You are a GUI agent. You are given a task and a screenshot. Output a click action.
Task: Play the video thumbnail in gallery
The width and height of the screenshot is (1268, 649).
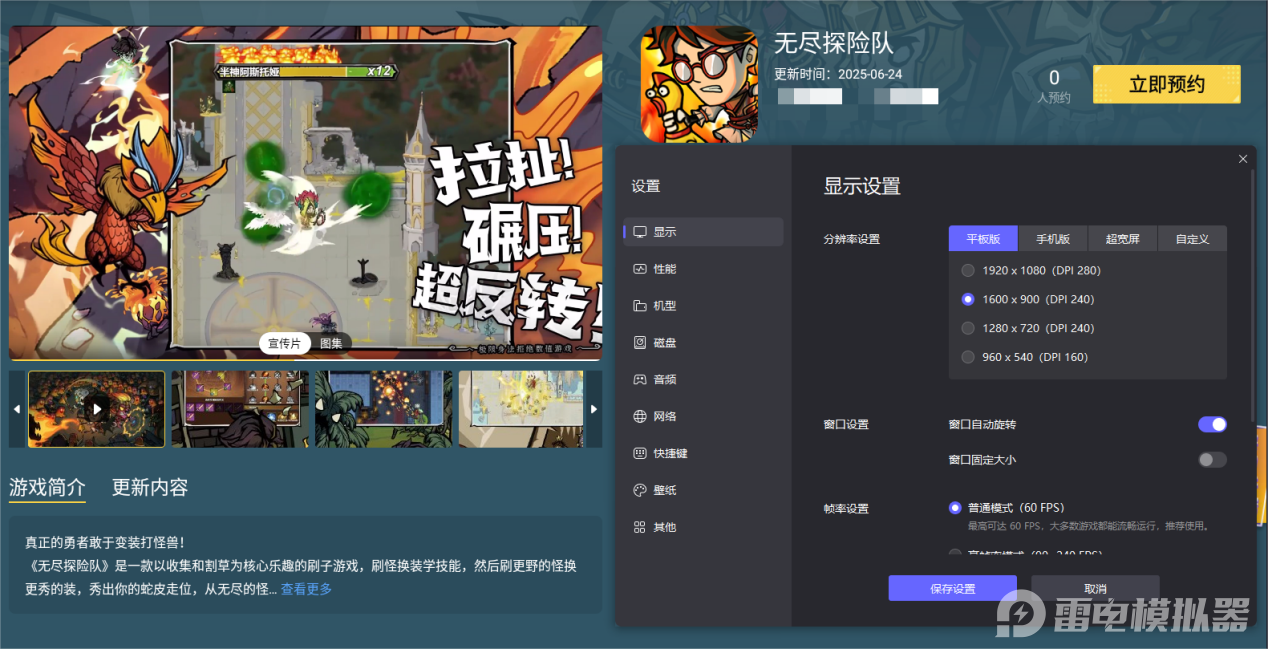point(97,409)
